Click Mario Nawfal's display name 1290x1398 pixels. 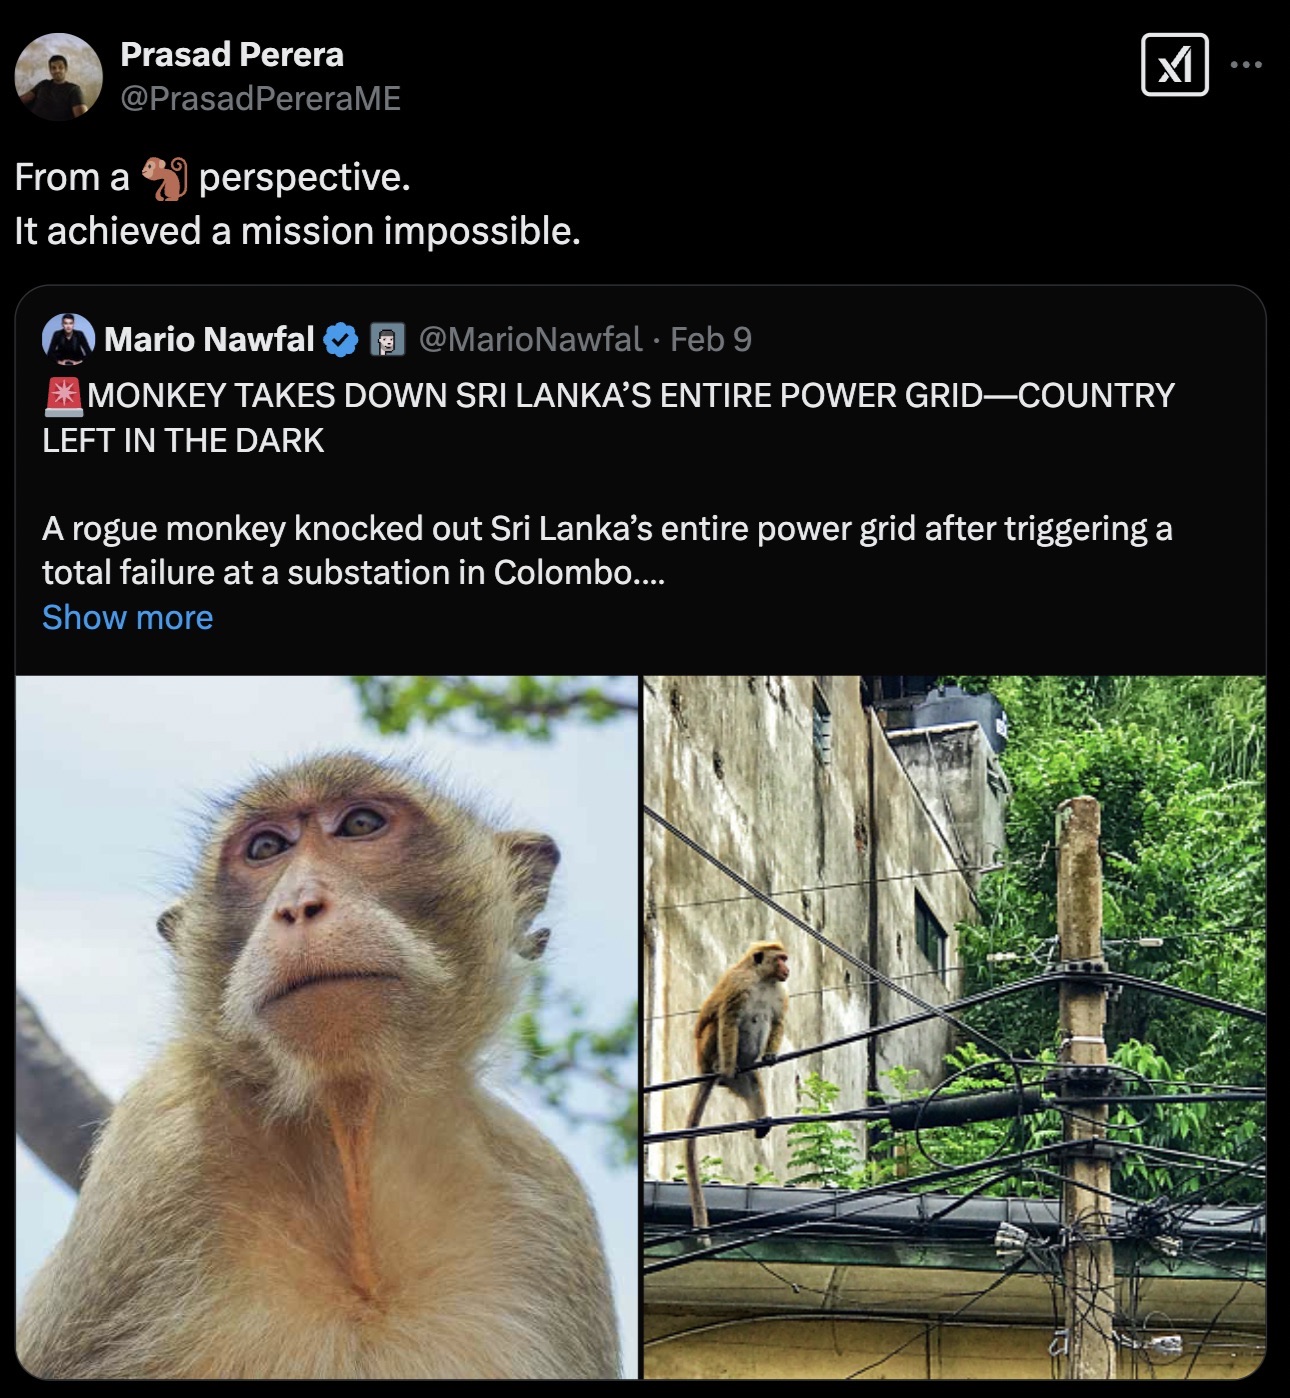[x=209, y=340]
